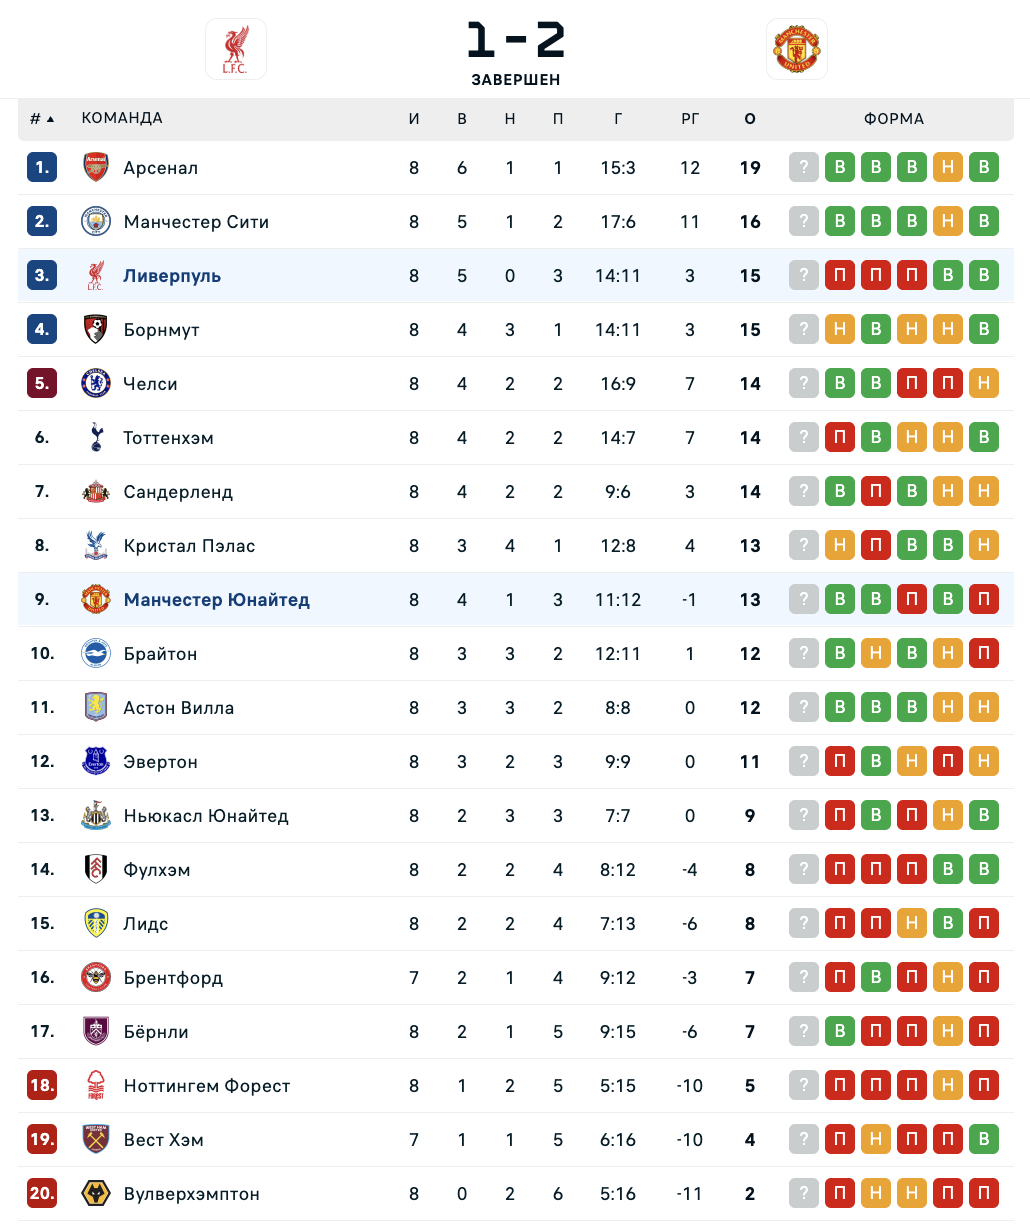Sort by the РГ goal difference header
Viewport: 1030px width, 1224px height.
(x=690, y=119)
